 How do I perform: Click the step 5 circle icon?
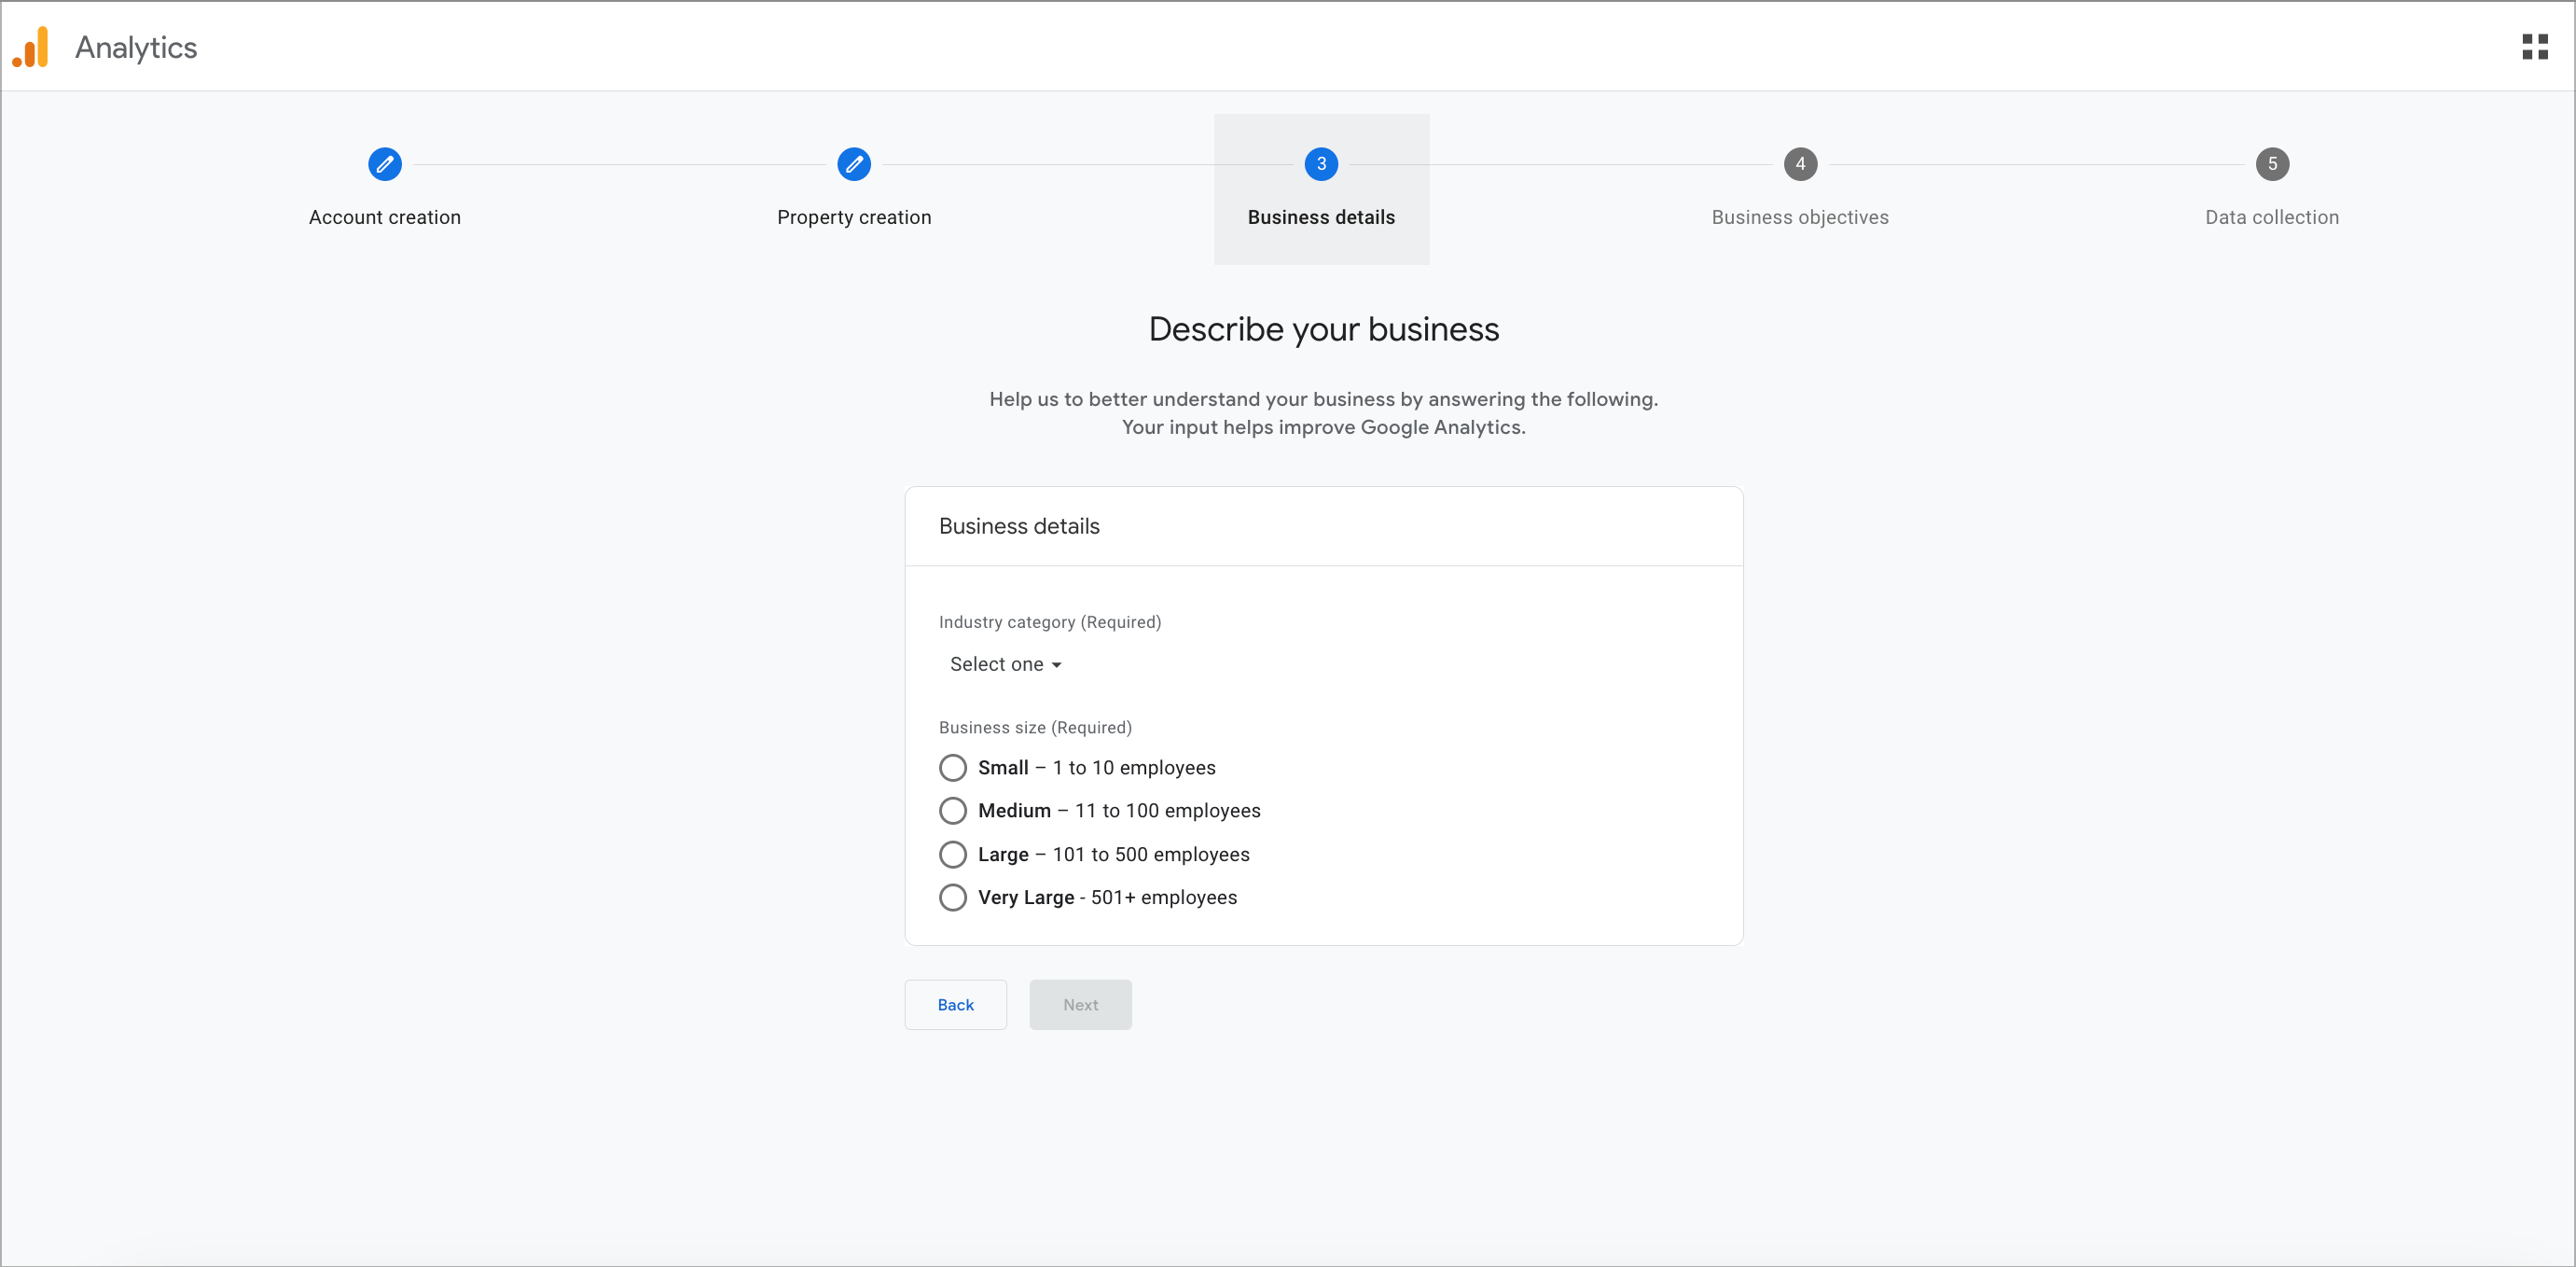coord(2272,164)
